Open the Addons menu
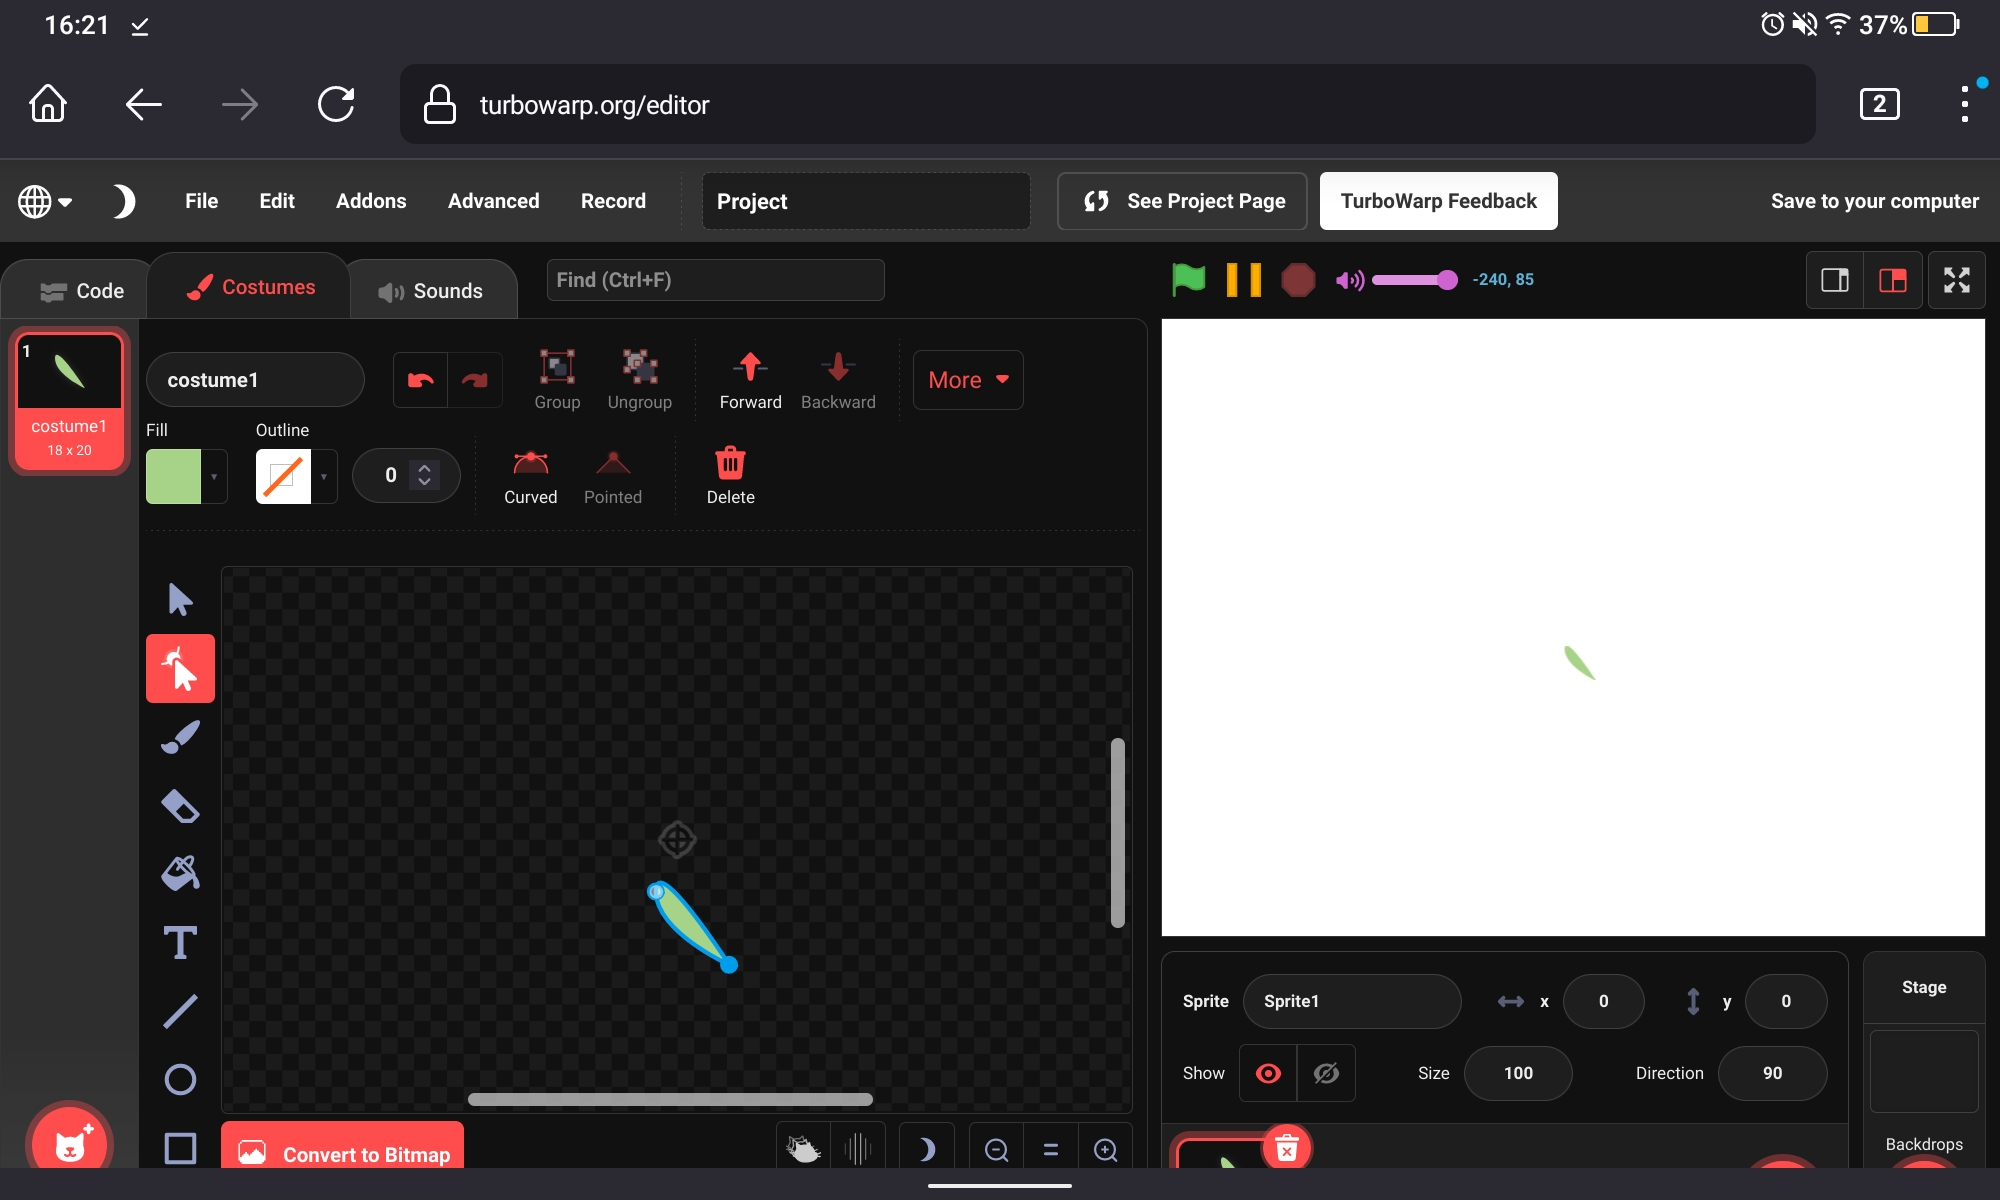The image size is (2000, 1200). point(370,201)
